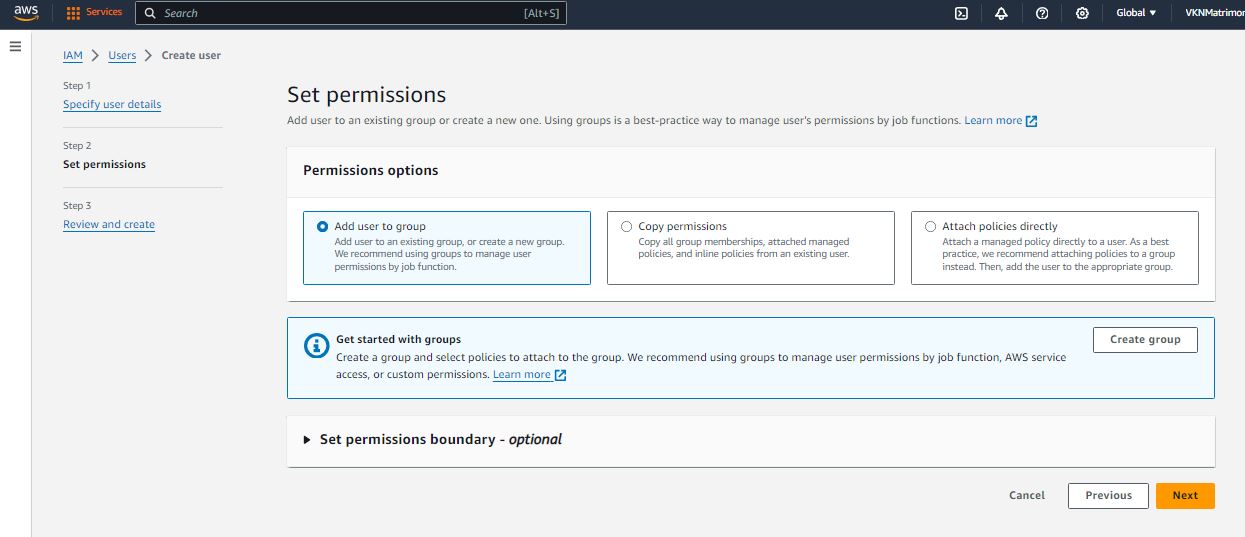Image resolution: width=1245 pixels, height=537 pixels.
Task: Open the help question mark icon
Action: (1042, 13)
